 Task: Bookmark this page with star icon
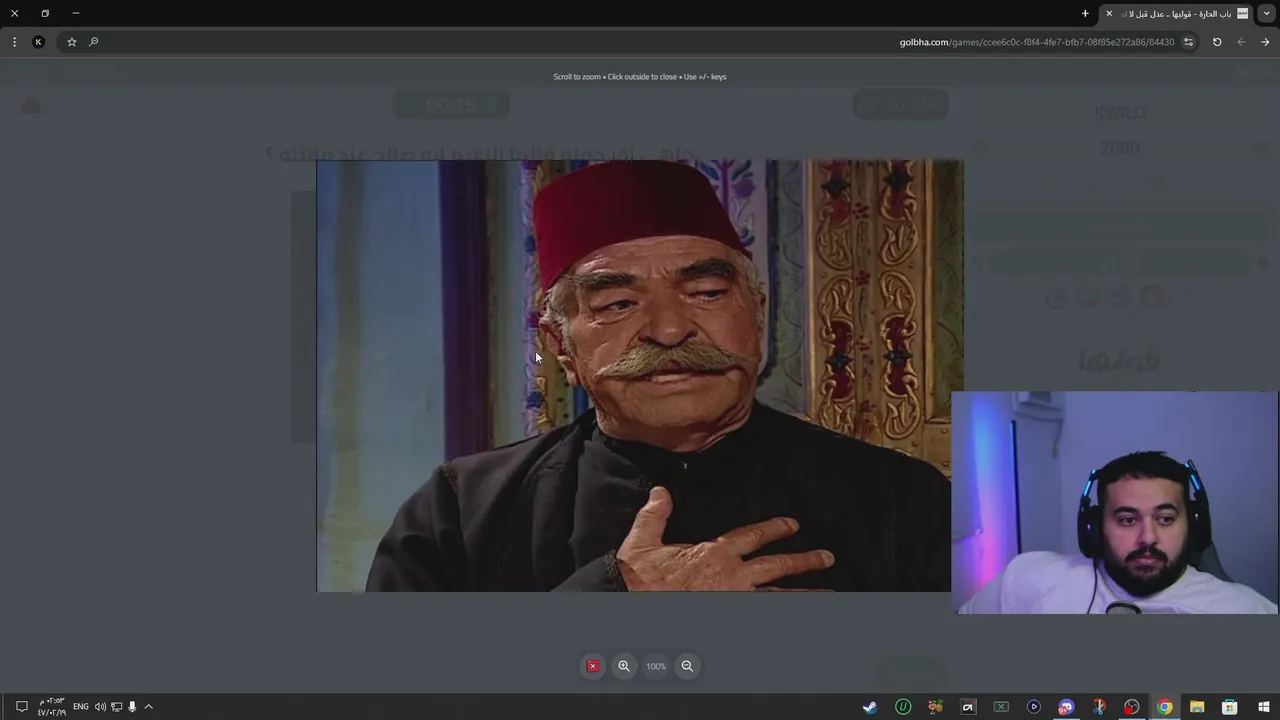point(72,42)
